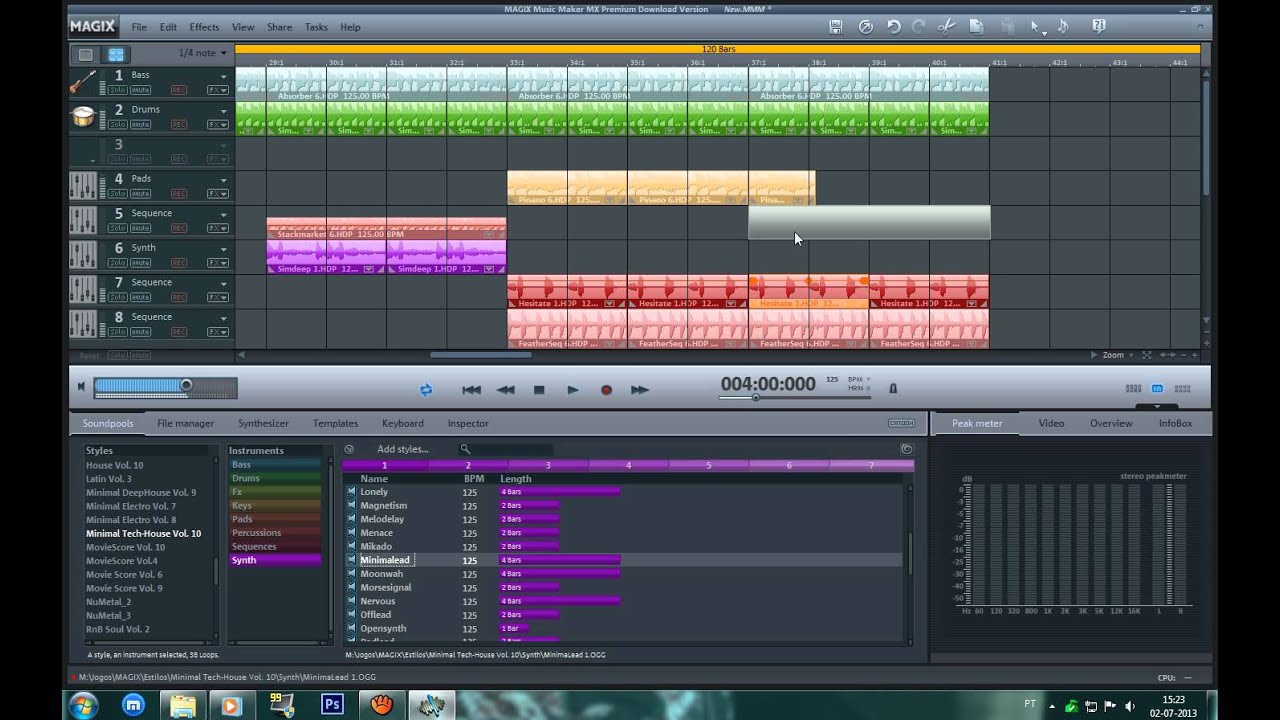The image size is (1280, 720).
Task: Cut object with the scissors icon
Action: click(x=947, y=27)
